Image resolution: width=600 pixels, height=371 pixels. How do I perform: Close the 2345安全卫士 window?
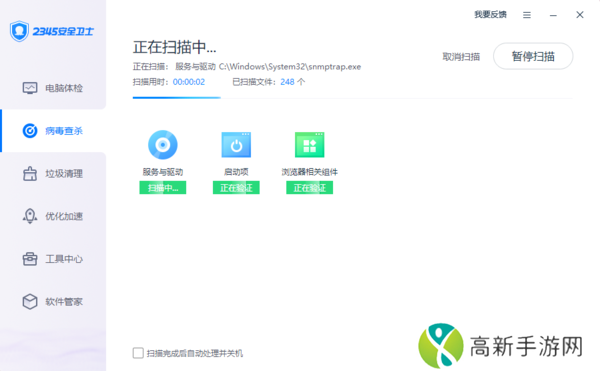[x=580, y=15]
